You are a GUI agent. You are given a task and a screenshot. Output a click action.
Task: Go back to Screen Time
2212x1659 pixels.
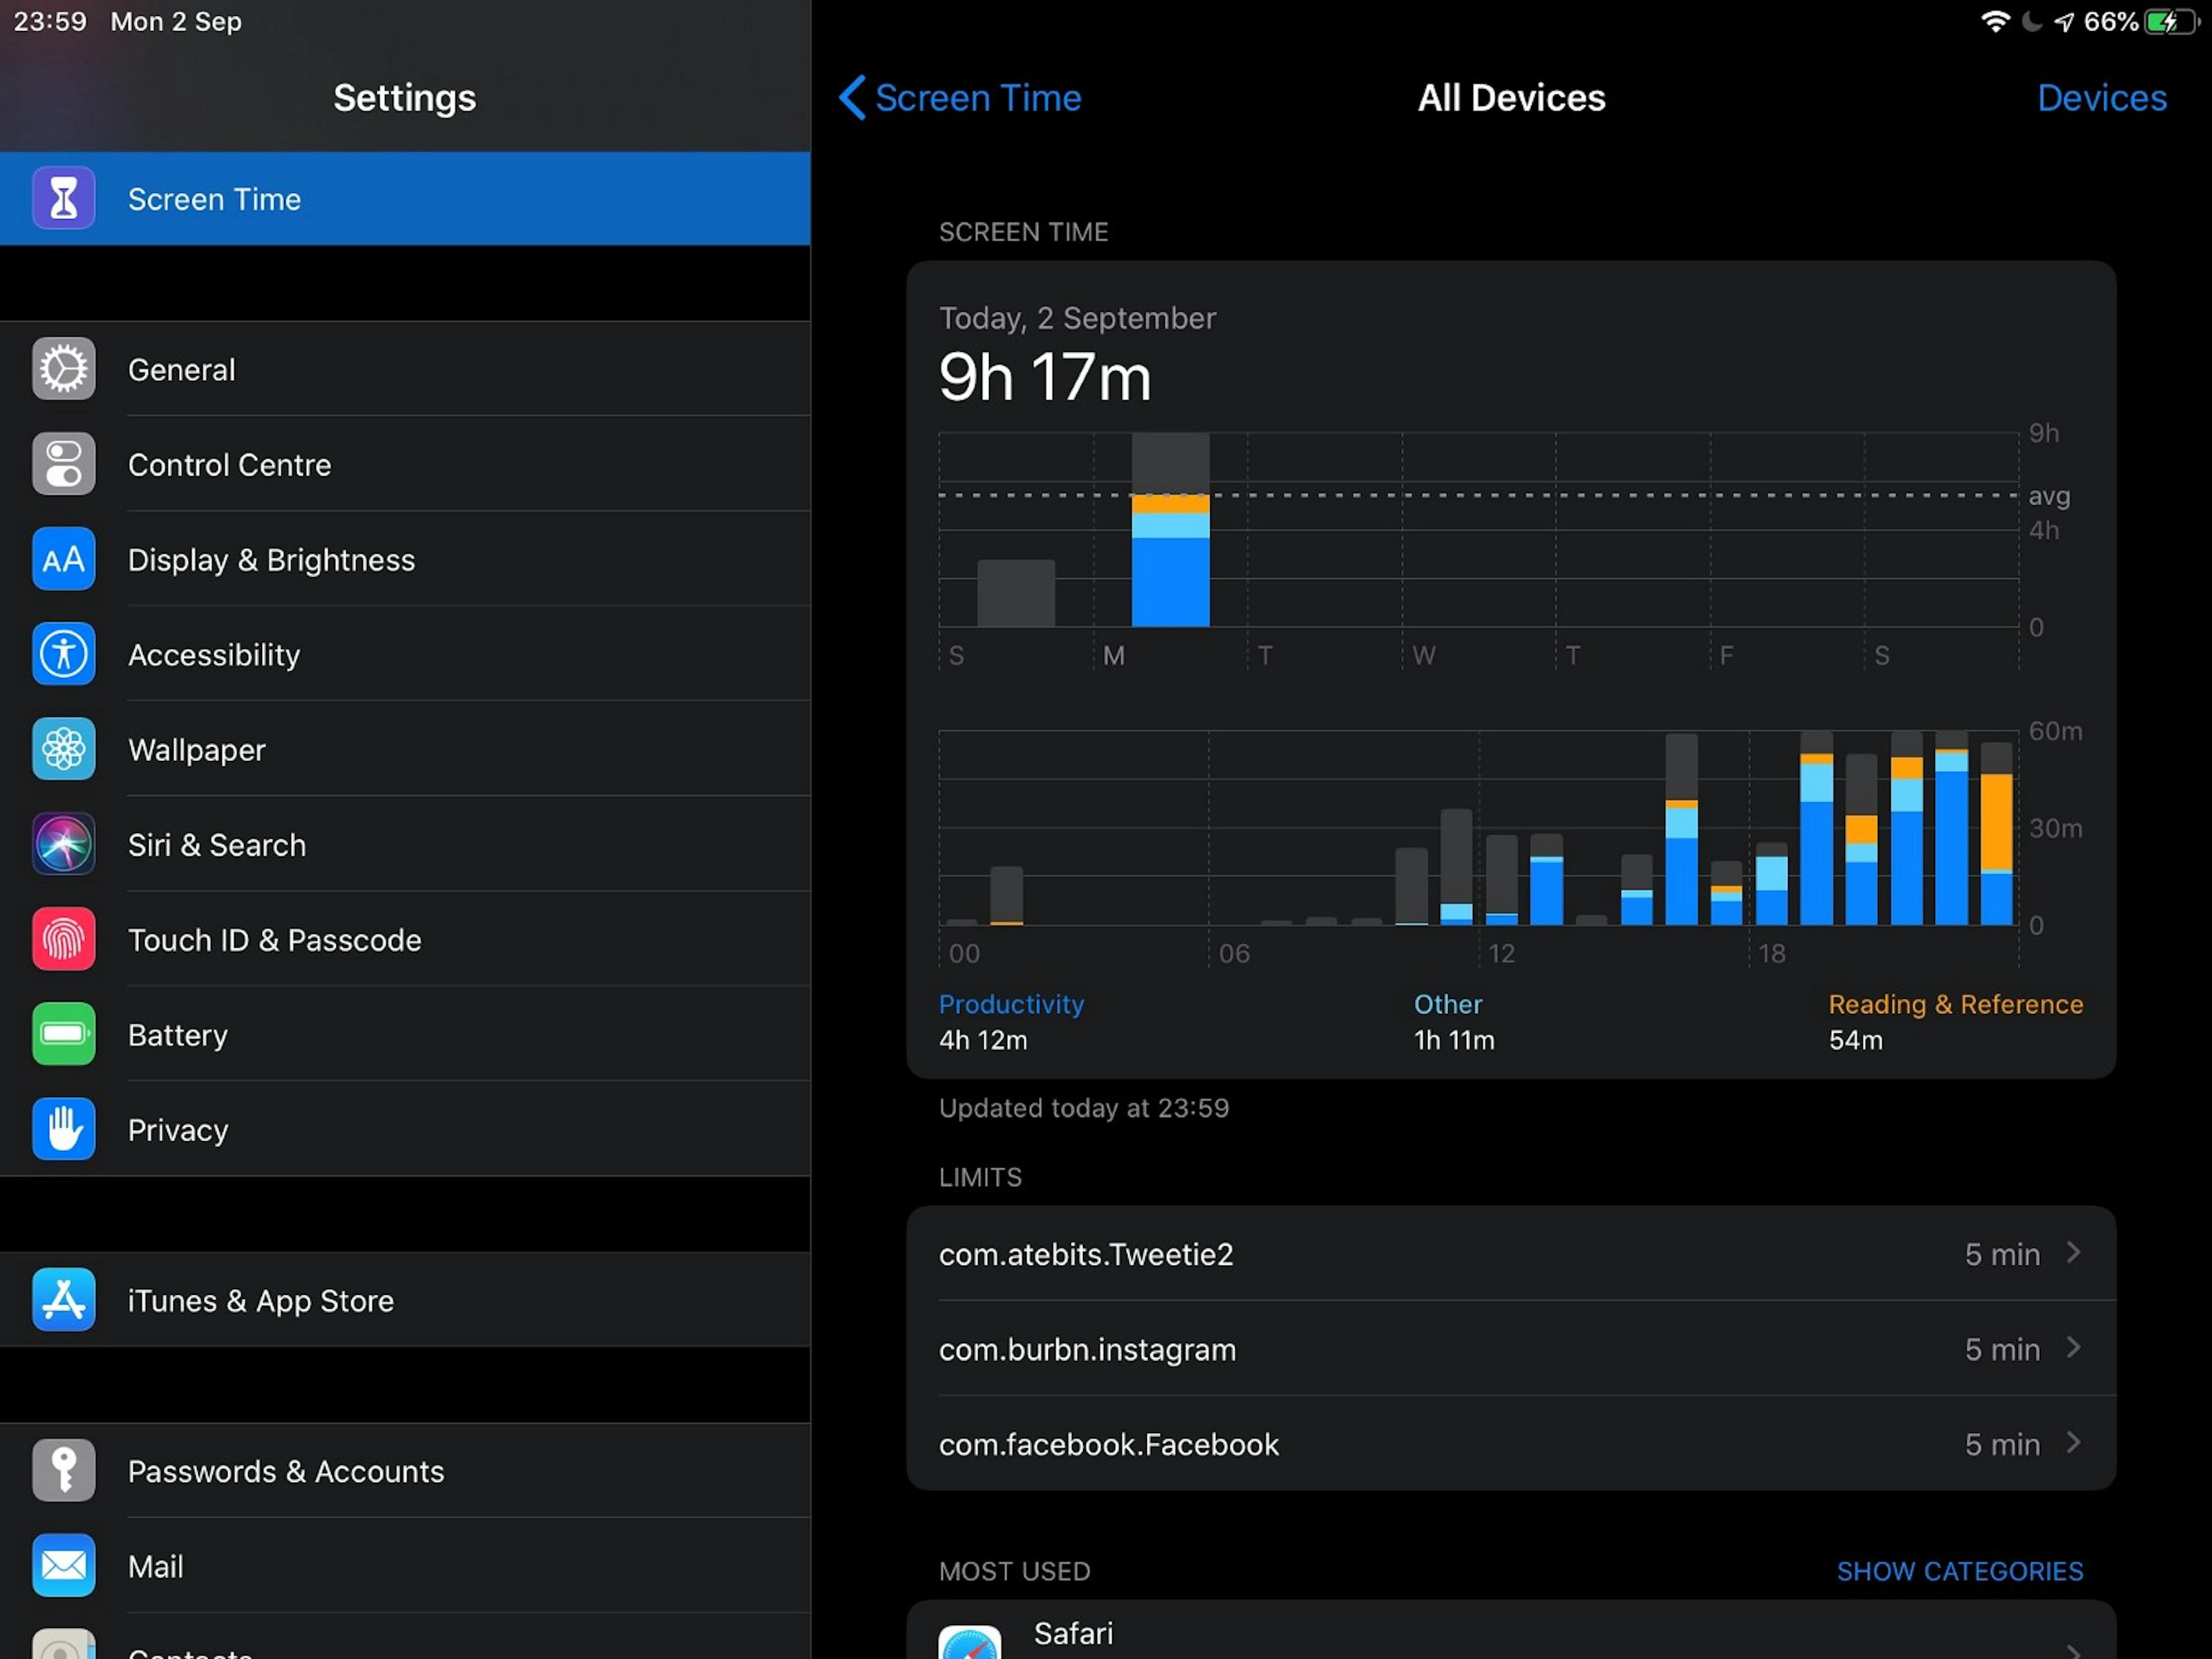click(x=960, y=98)
